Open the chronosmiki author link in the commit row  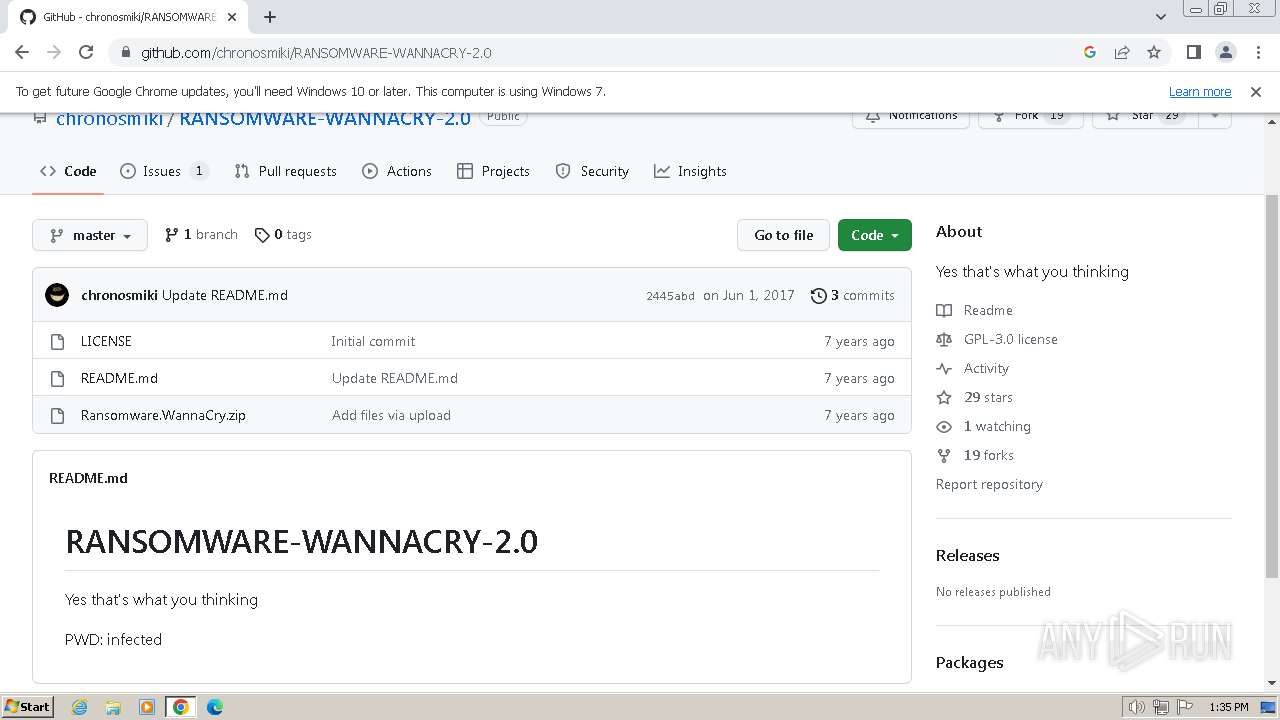(119, 295)
